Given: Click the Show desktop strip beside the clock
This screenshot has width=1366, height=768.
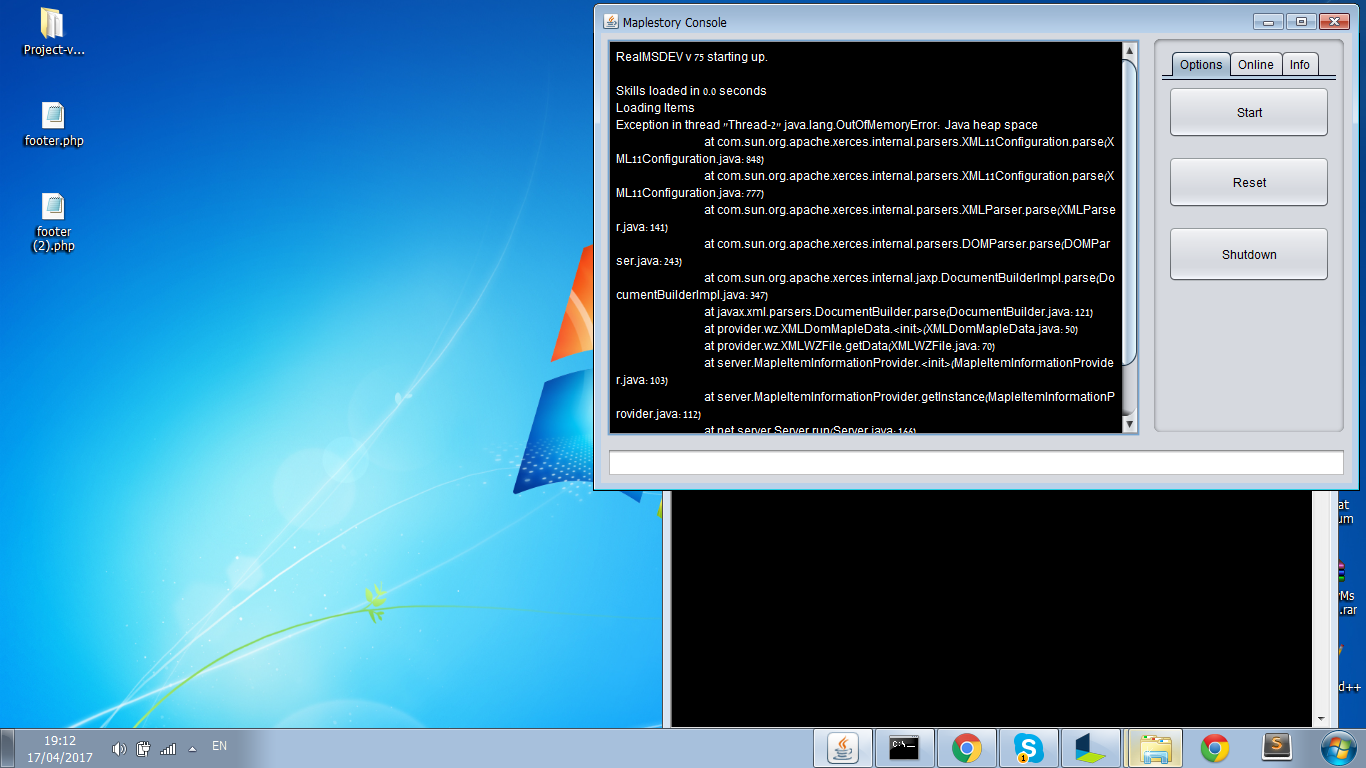Looking at the screenshot, I should coord(7,748).
